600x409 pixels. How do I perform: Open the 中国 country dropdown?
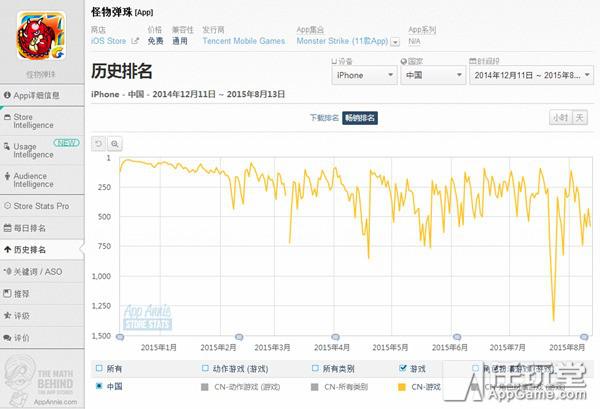[428, 75]
